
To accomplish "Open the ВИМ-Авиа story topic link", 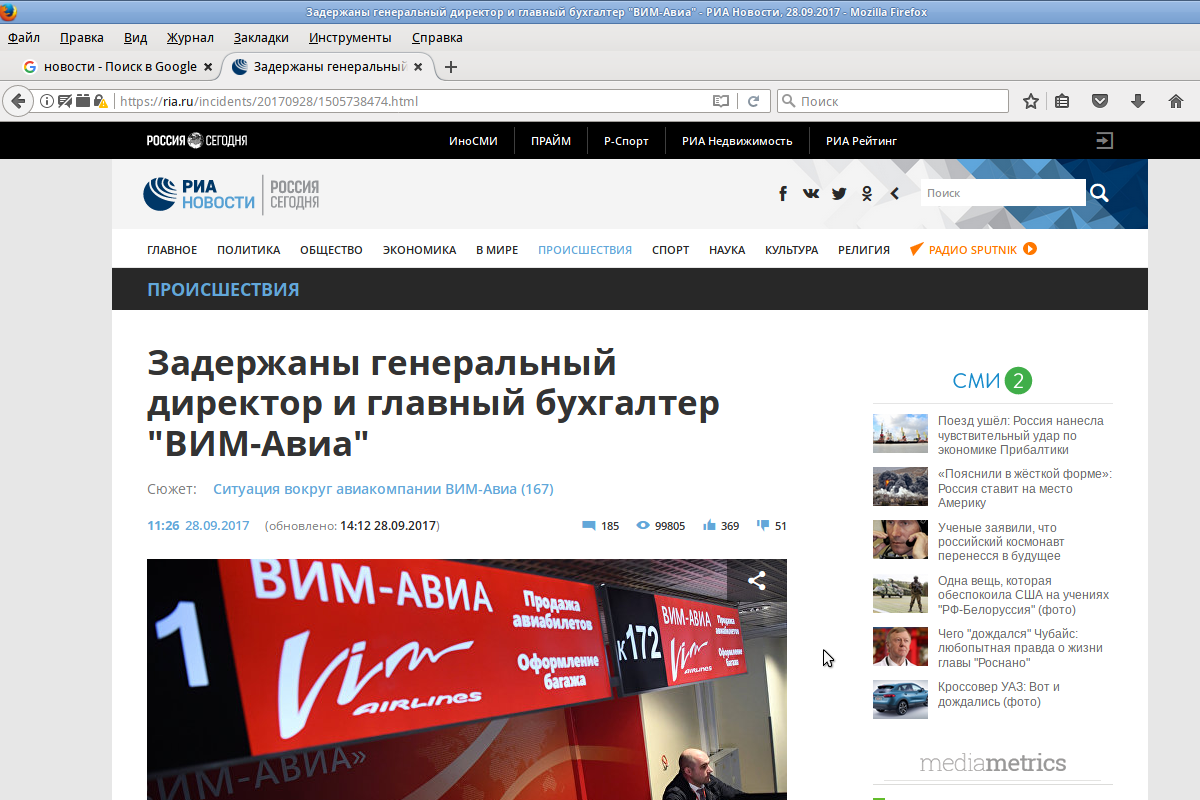I will (x=383, y=489).
